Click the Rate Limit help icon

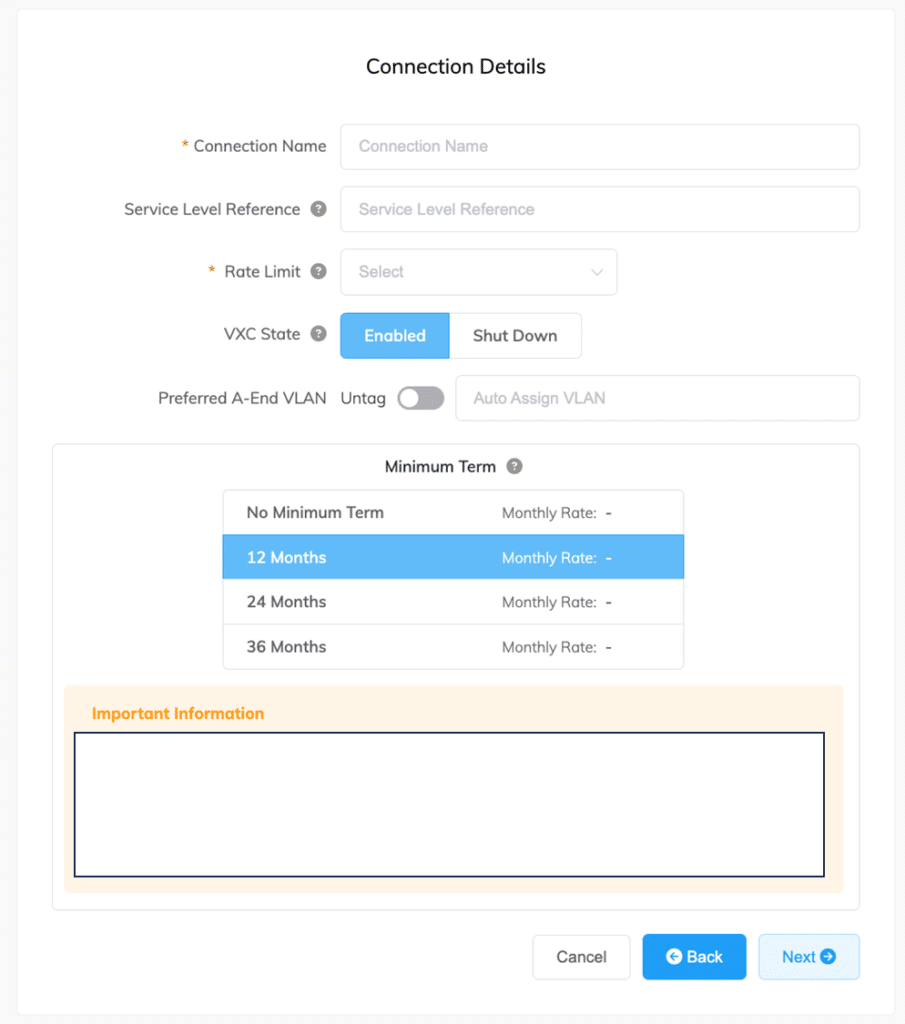pyautogui.click(x=318, y=271)
